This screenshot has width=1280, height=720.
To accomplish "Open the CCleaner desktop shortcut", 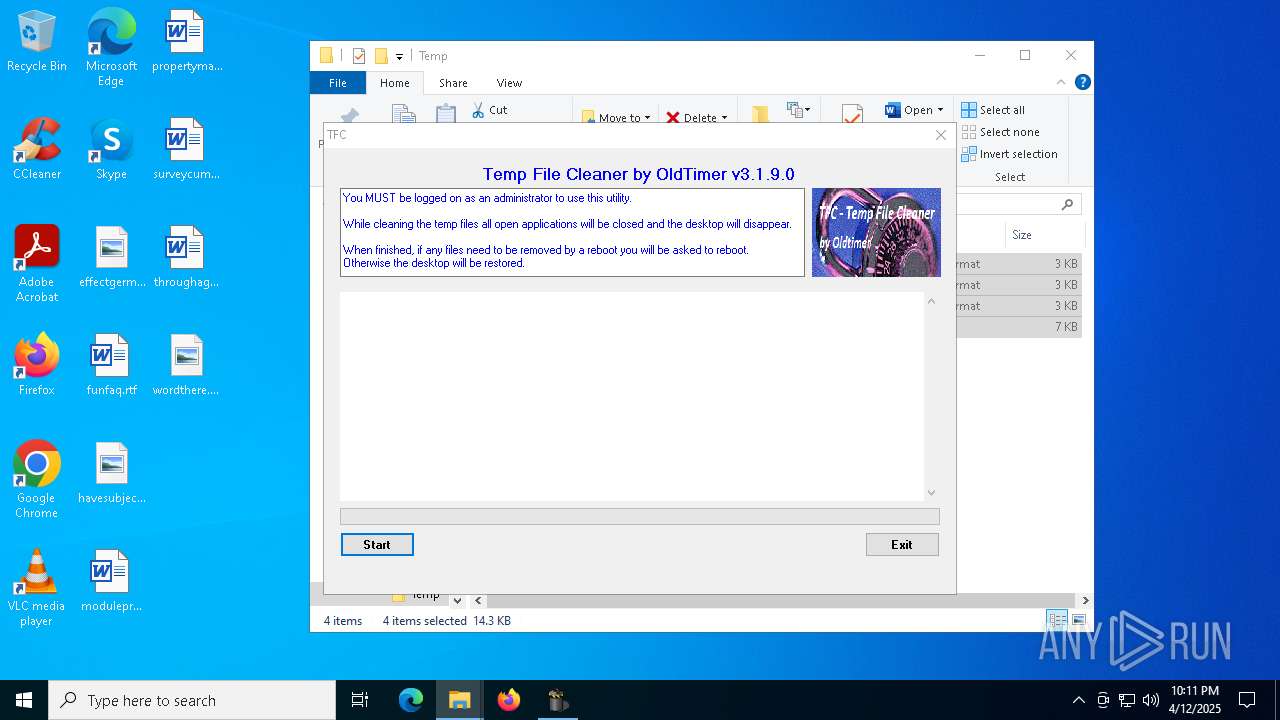I will 37,150.
